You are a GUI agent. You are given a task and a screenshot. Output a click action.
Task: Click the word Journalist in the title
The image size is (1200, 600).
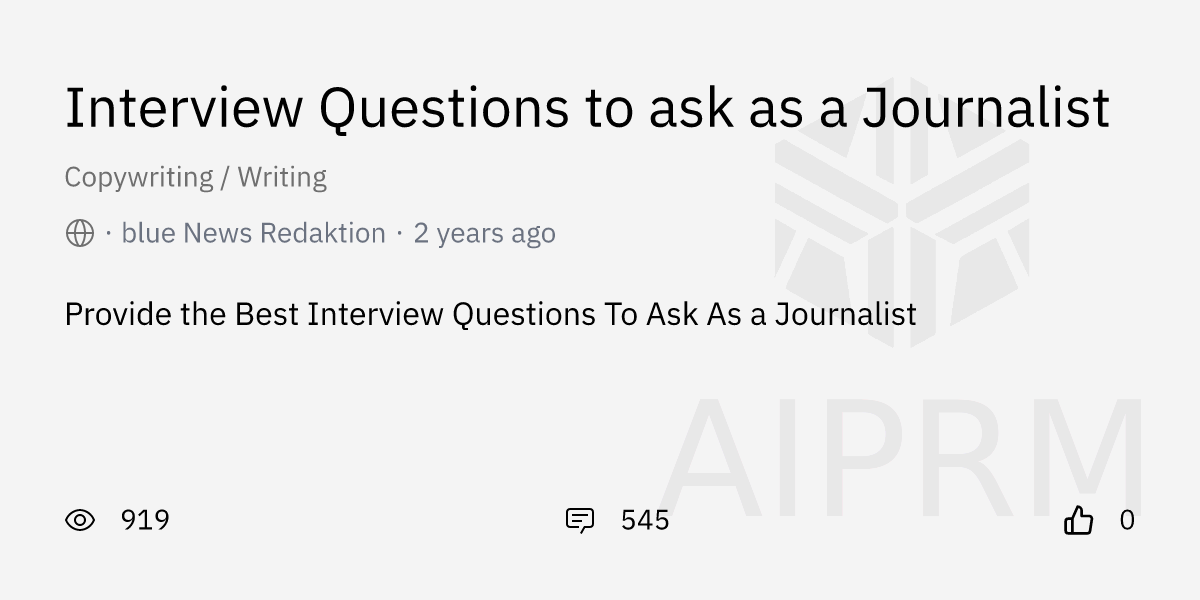(985, 107)
